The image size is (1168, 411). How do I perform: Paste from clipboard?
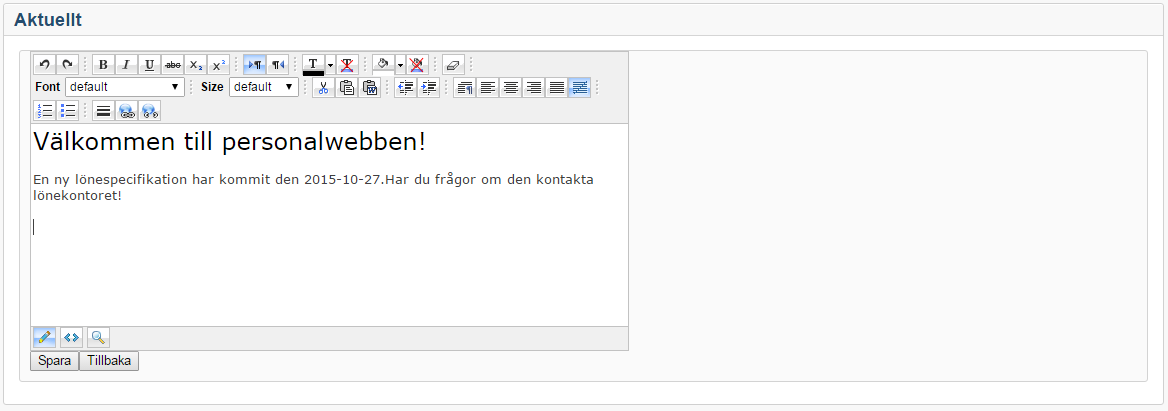(346, 87)
